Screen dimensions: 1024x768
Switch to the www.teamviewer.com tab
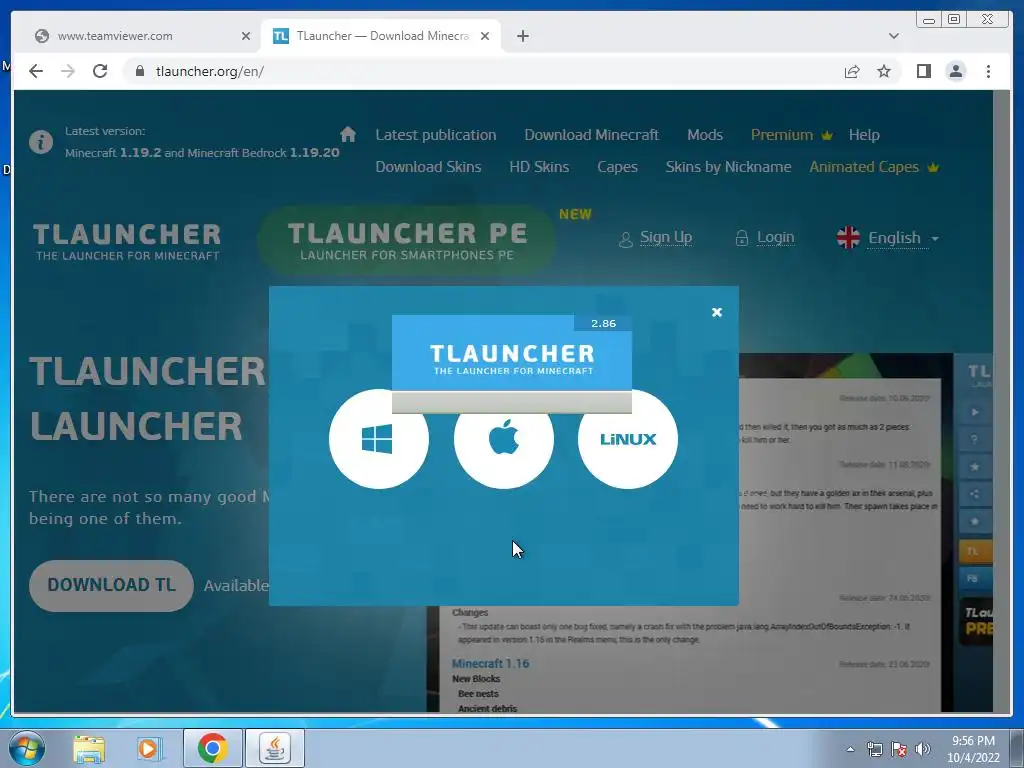click(x=134, y=36)
